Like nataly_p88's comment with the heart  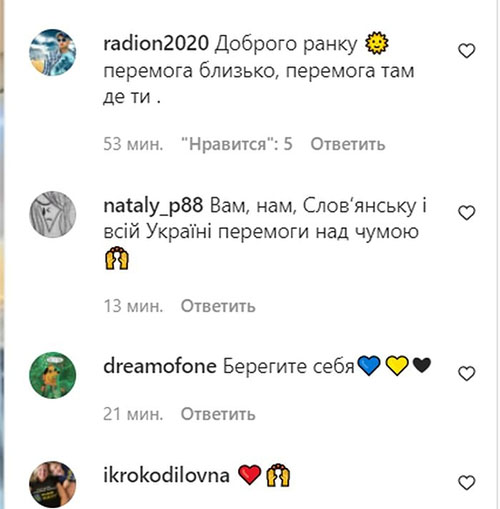point(466,213)
